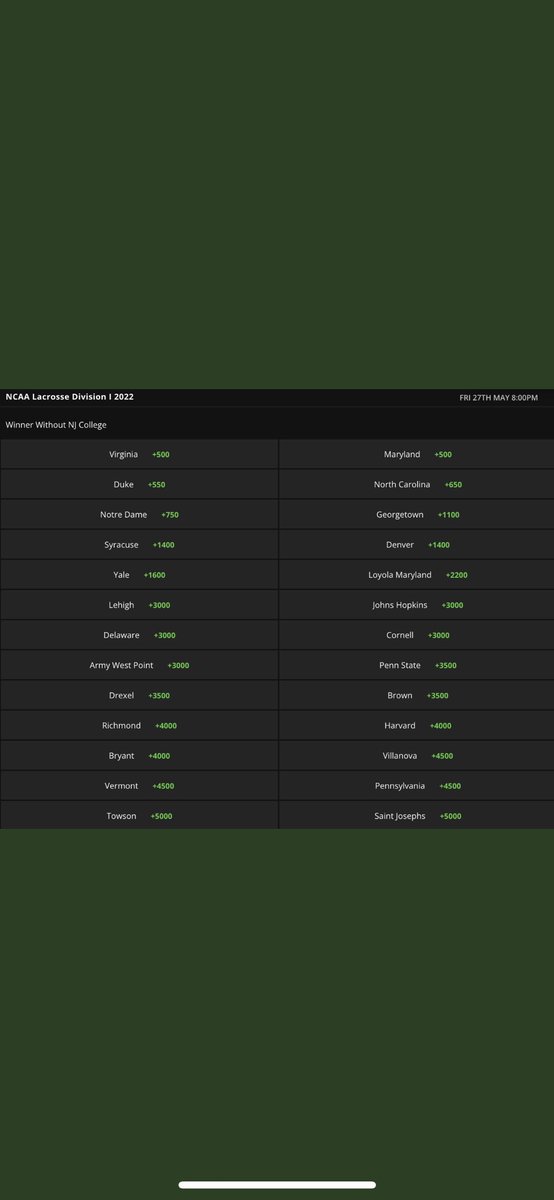Pick Duke at +550
The width and height of the screenshot is (554, 1200).
coord(139,484)
